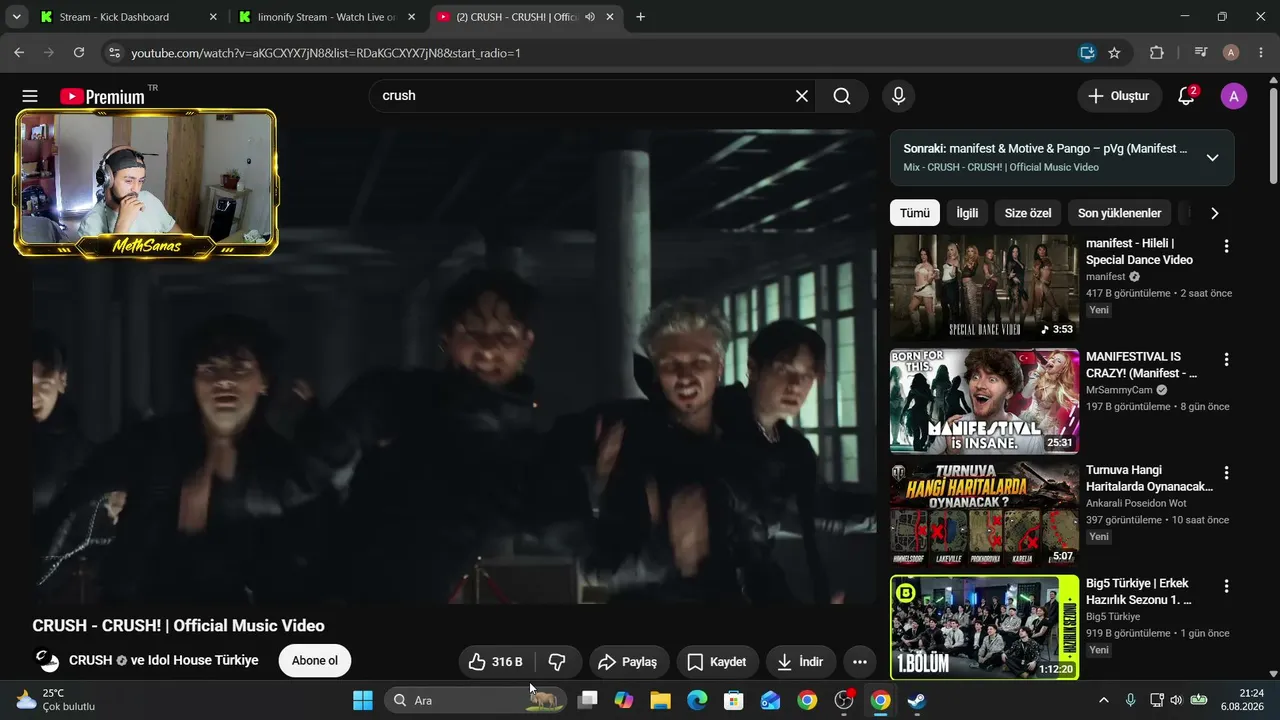The image size is (1280, 720).
Task: Click the address bar URL
Action: pos(326,53)
